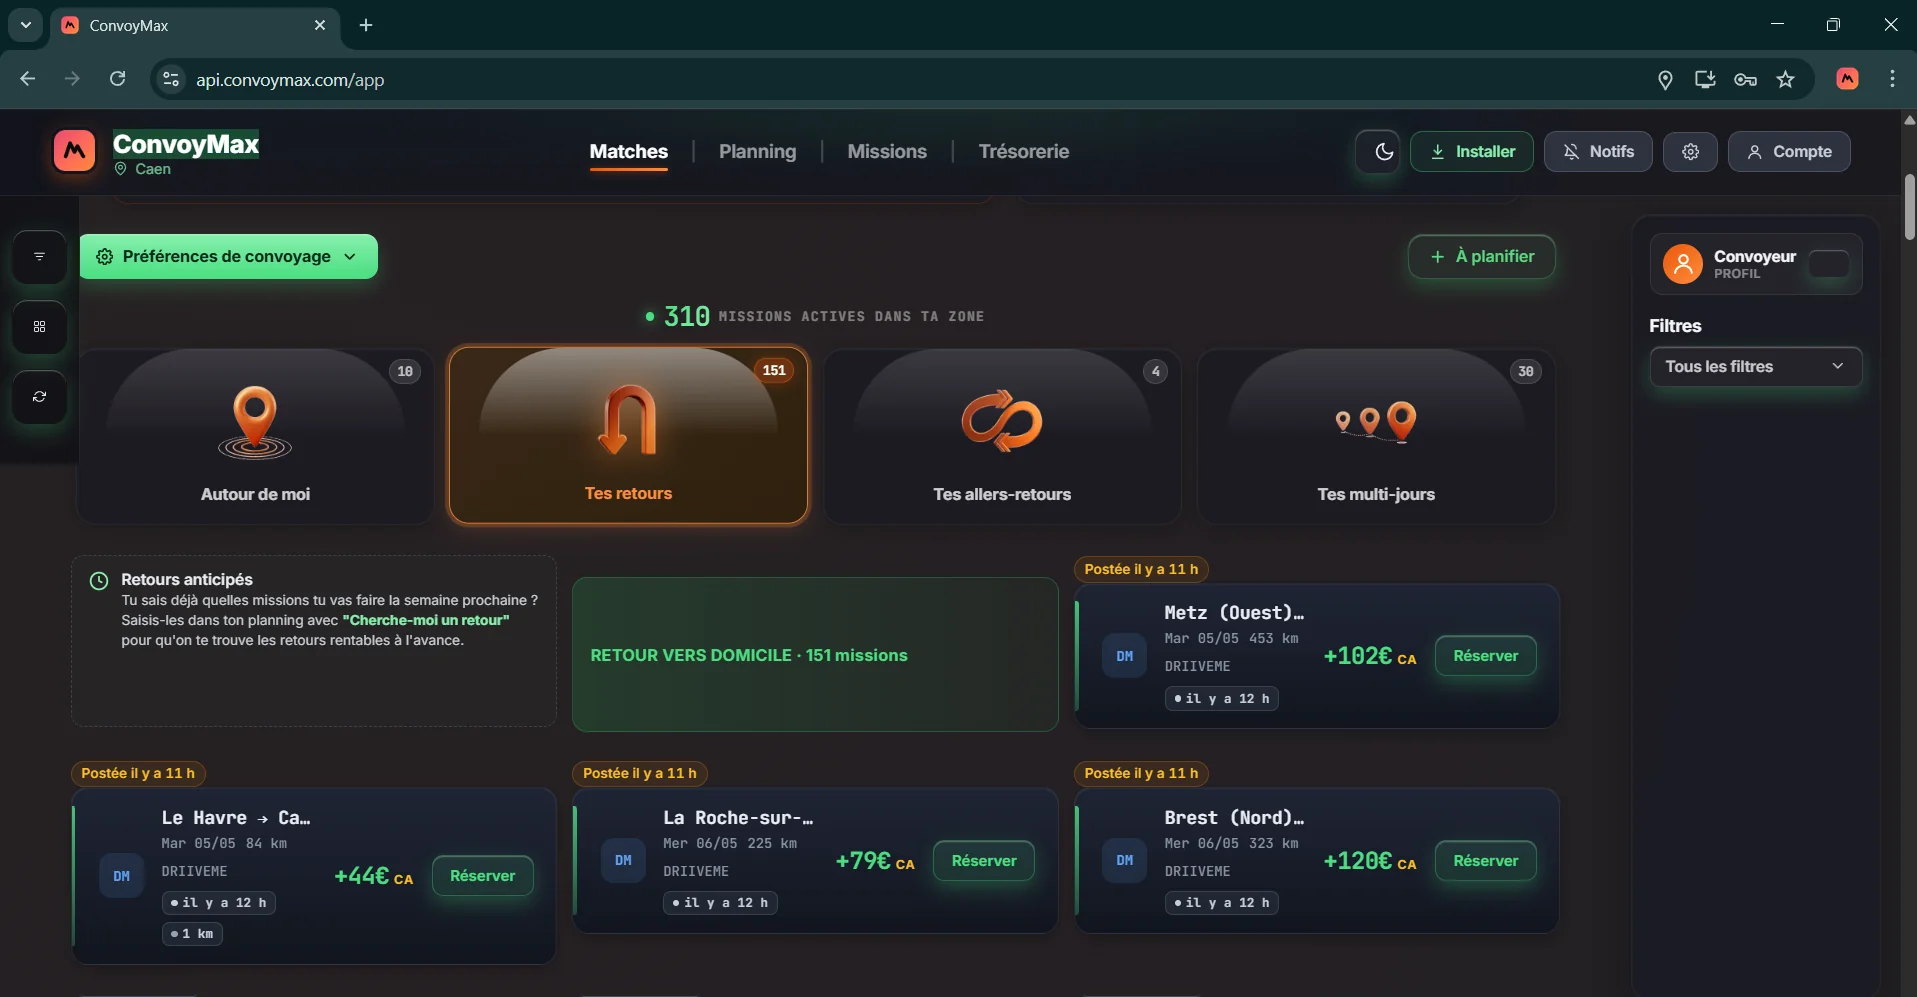
Task: Open Tous les filtres dropdown
Action: click(x=1755, y=367)
